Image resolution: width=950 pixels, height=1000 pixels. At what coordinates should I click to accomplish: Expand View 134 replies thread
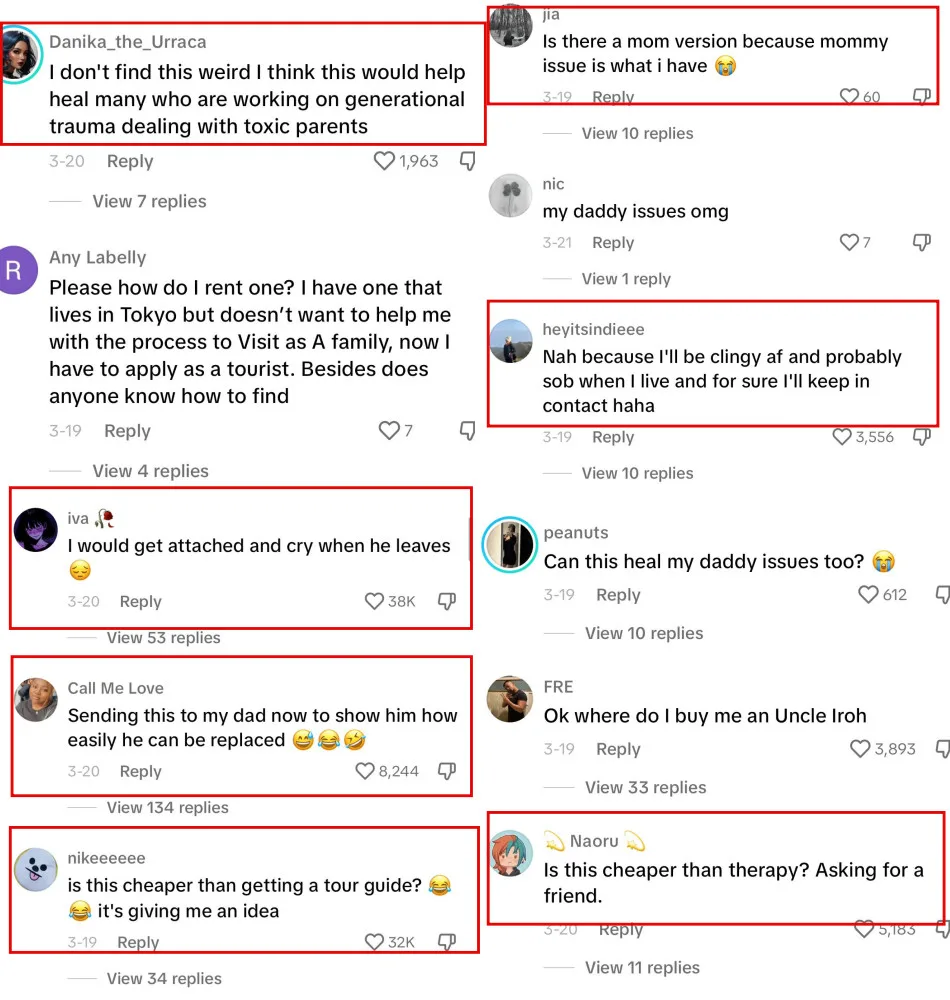(167, 807)
